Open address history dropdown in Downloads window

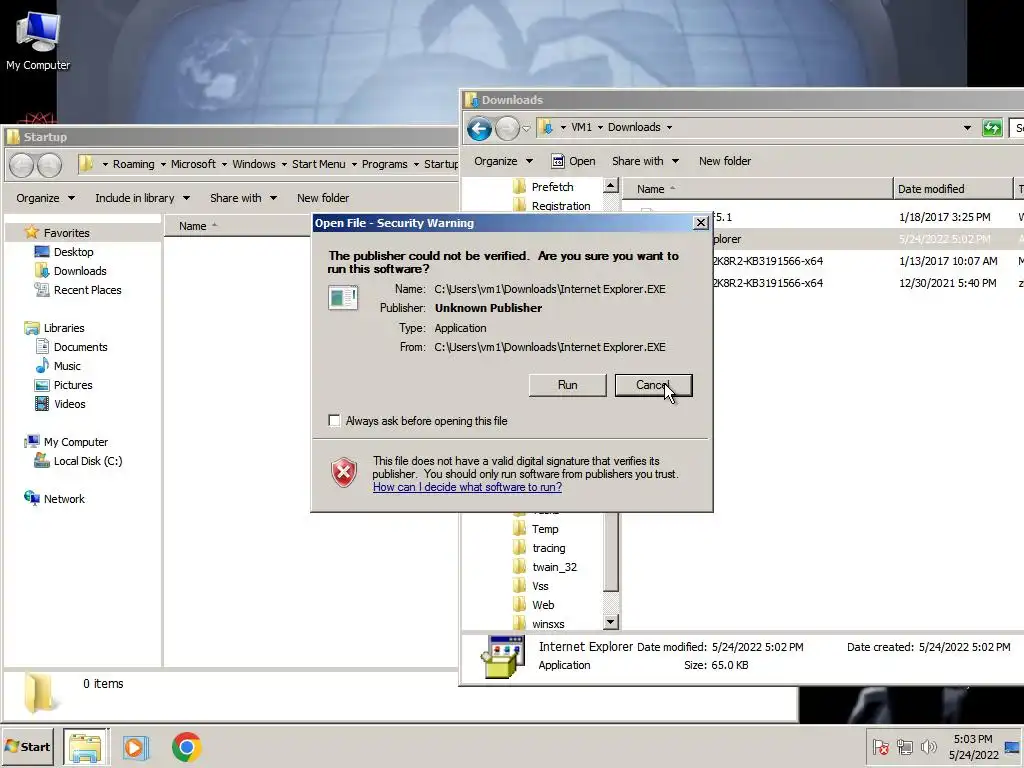(967, 128)
